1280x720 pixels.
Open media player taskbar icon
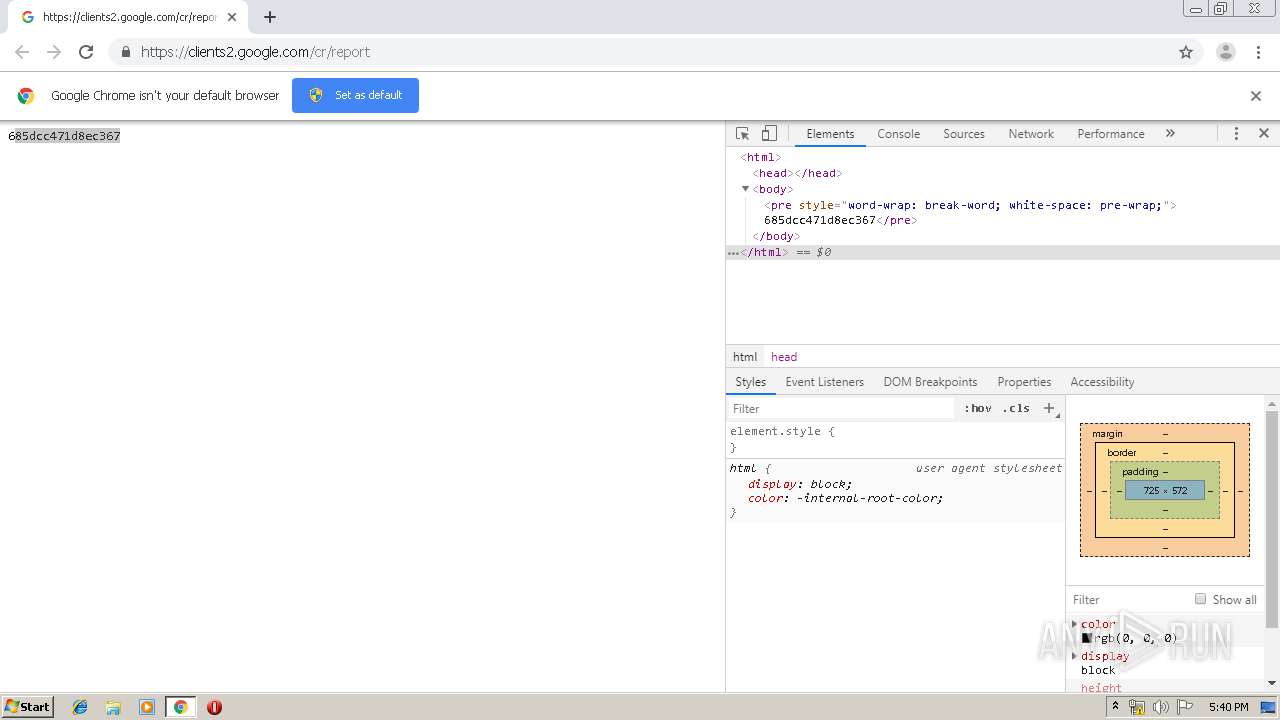coord(147,707)
